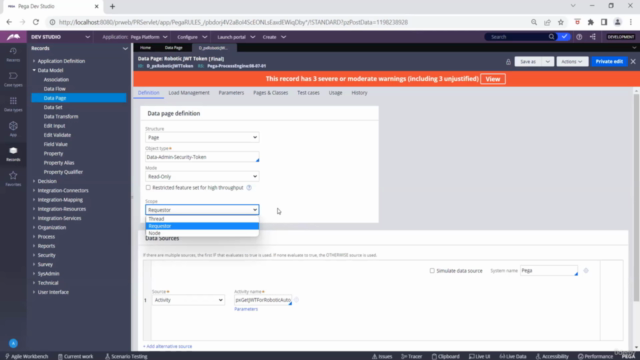Switch to the Load Management tab
This screenshot has height=360, width=640.
[189, 93]
